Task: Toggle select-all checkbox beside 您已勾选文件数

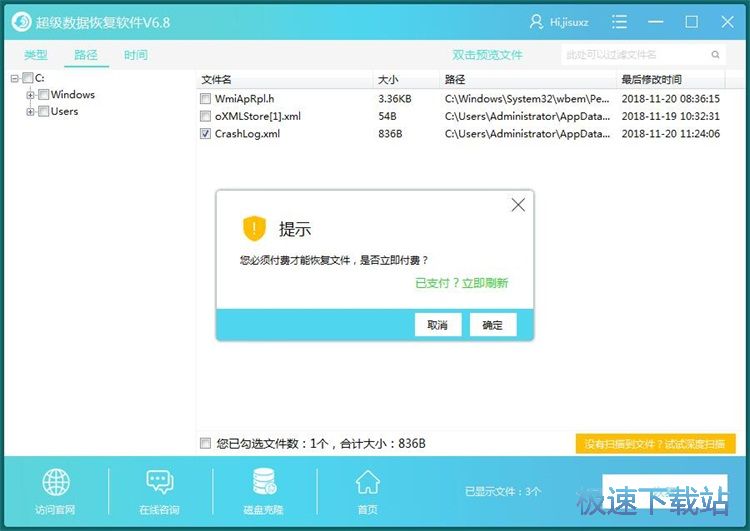Action: [205, 443]
